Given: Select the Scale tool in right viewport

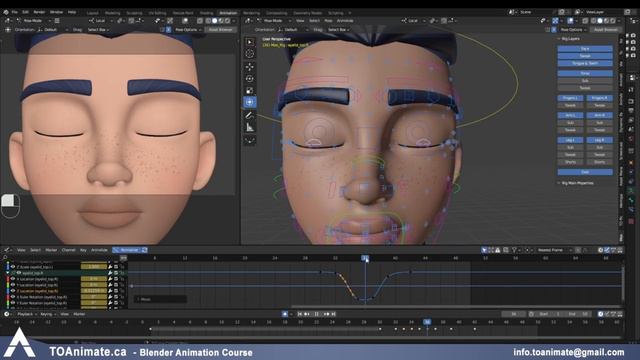Looking at the screenshot, I should tap(250, 90).
